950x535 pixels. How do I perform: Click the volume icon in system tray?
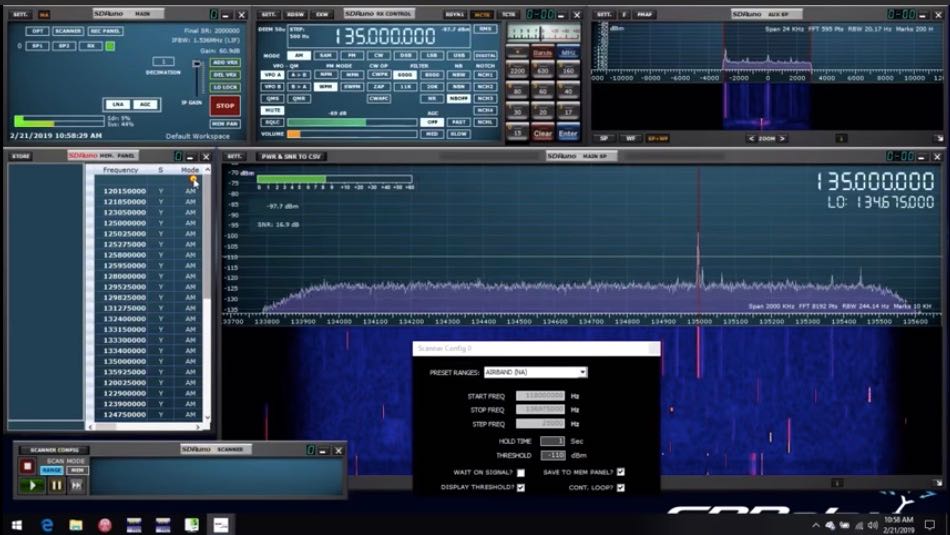click(872, 525)
